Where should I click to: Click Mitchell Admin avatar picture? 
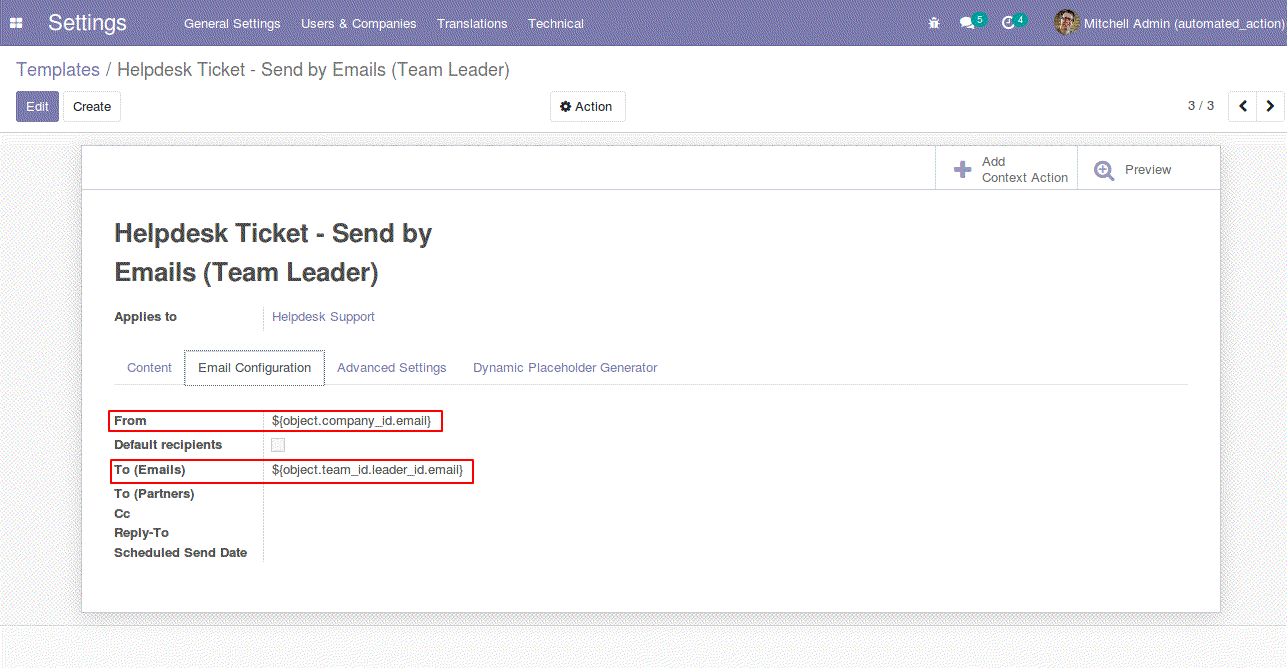(x=1066, y=23)
